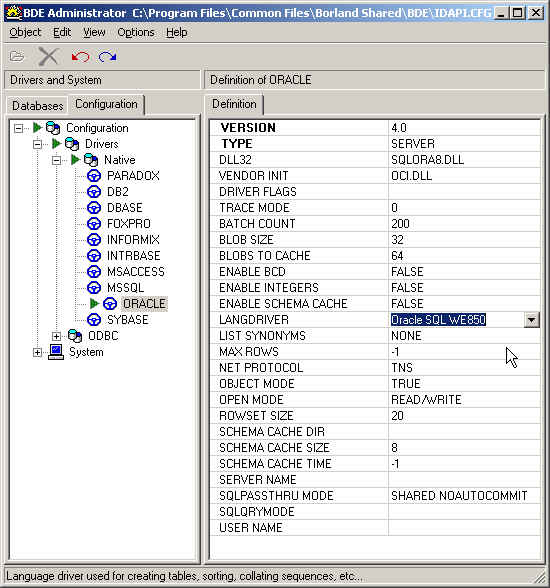Viewport: 550px width, 588px height.
Task: Click the DB2 driver icon
Action: (x=94, y=192)
